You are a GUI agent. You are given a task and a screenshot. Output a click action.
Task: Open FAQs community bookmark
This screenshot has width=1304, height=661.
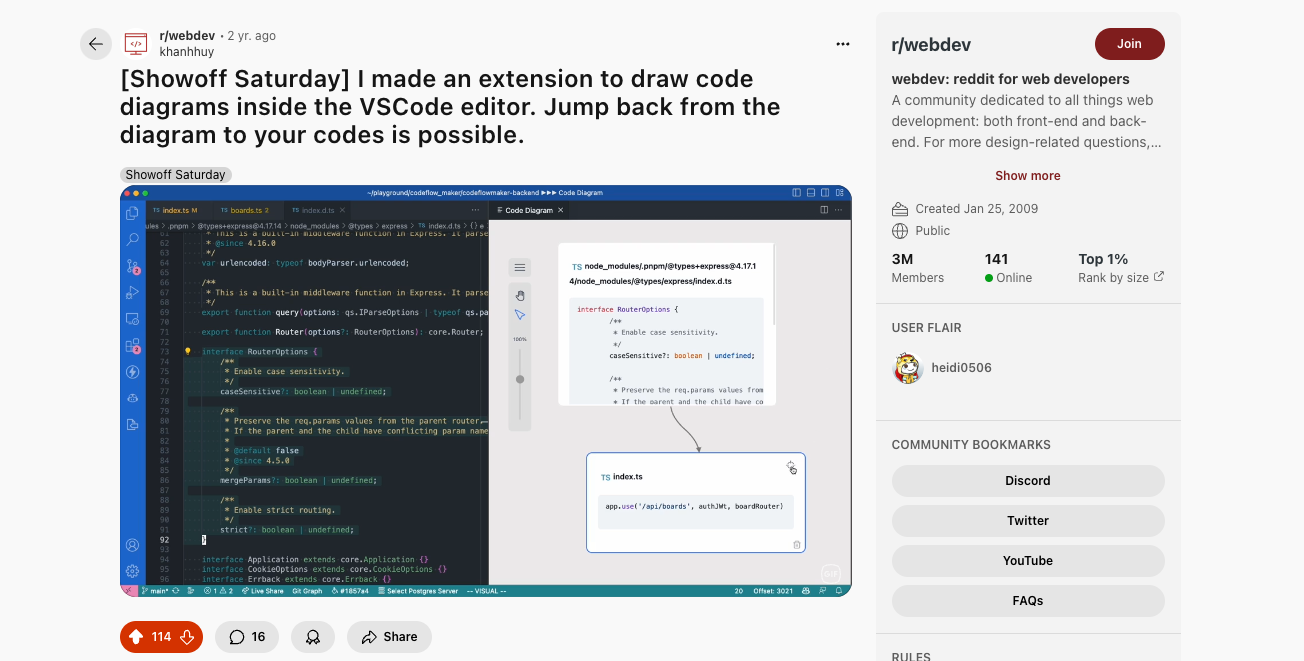click(x=1028, y=601)
